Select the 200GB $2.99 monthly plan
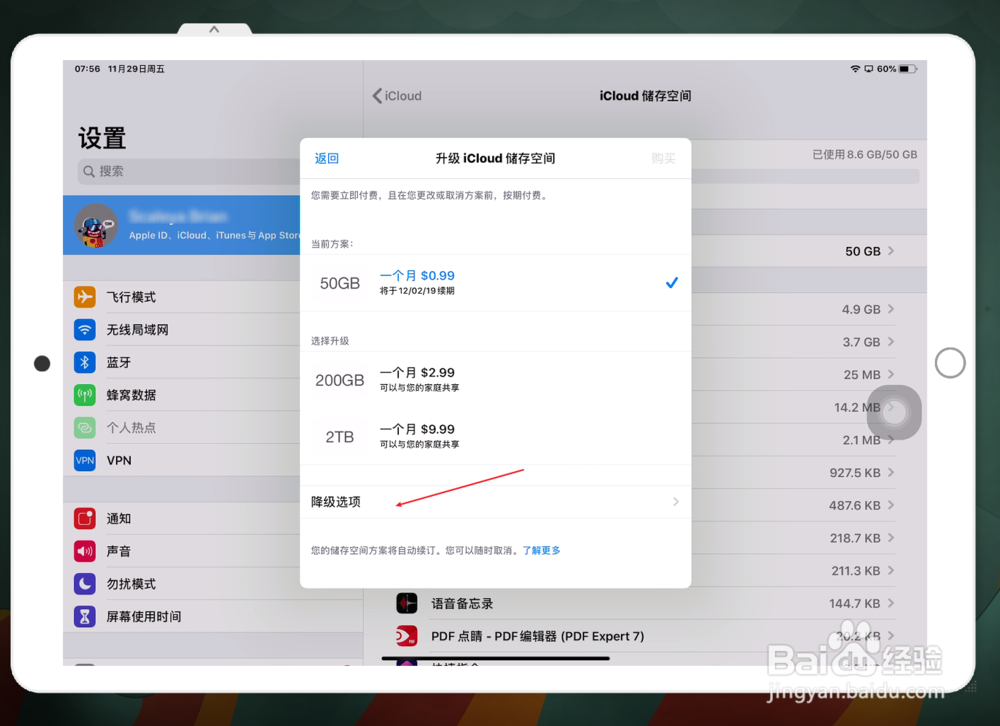 pyautogui.click(x=496, y=380)
